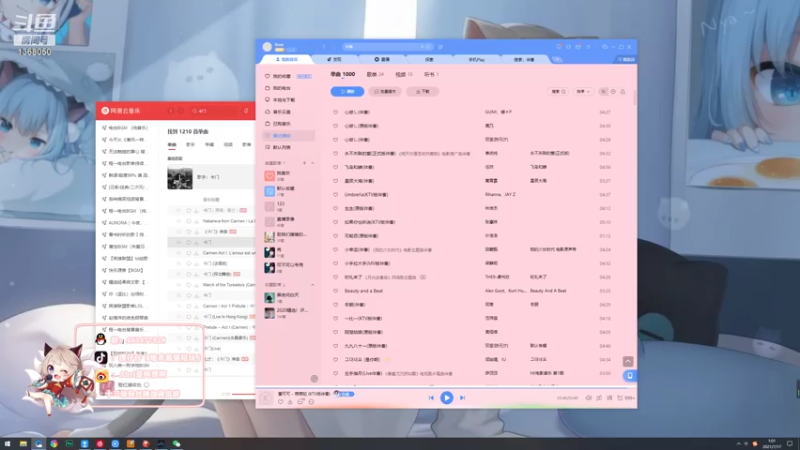Click the blue 播放 play-all button
The width and height of the screenshot is (800, 450).
[347, 91]
